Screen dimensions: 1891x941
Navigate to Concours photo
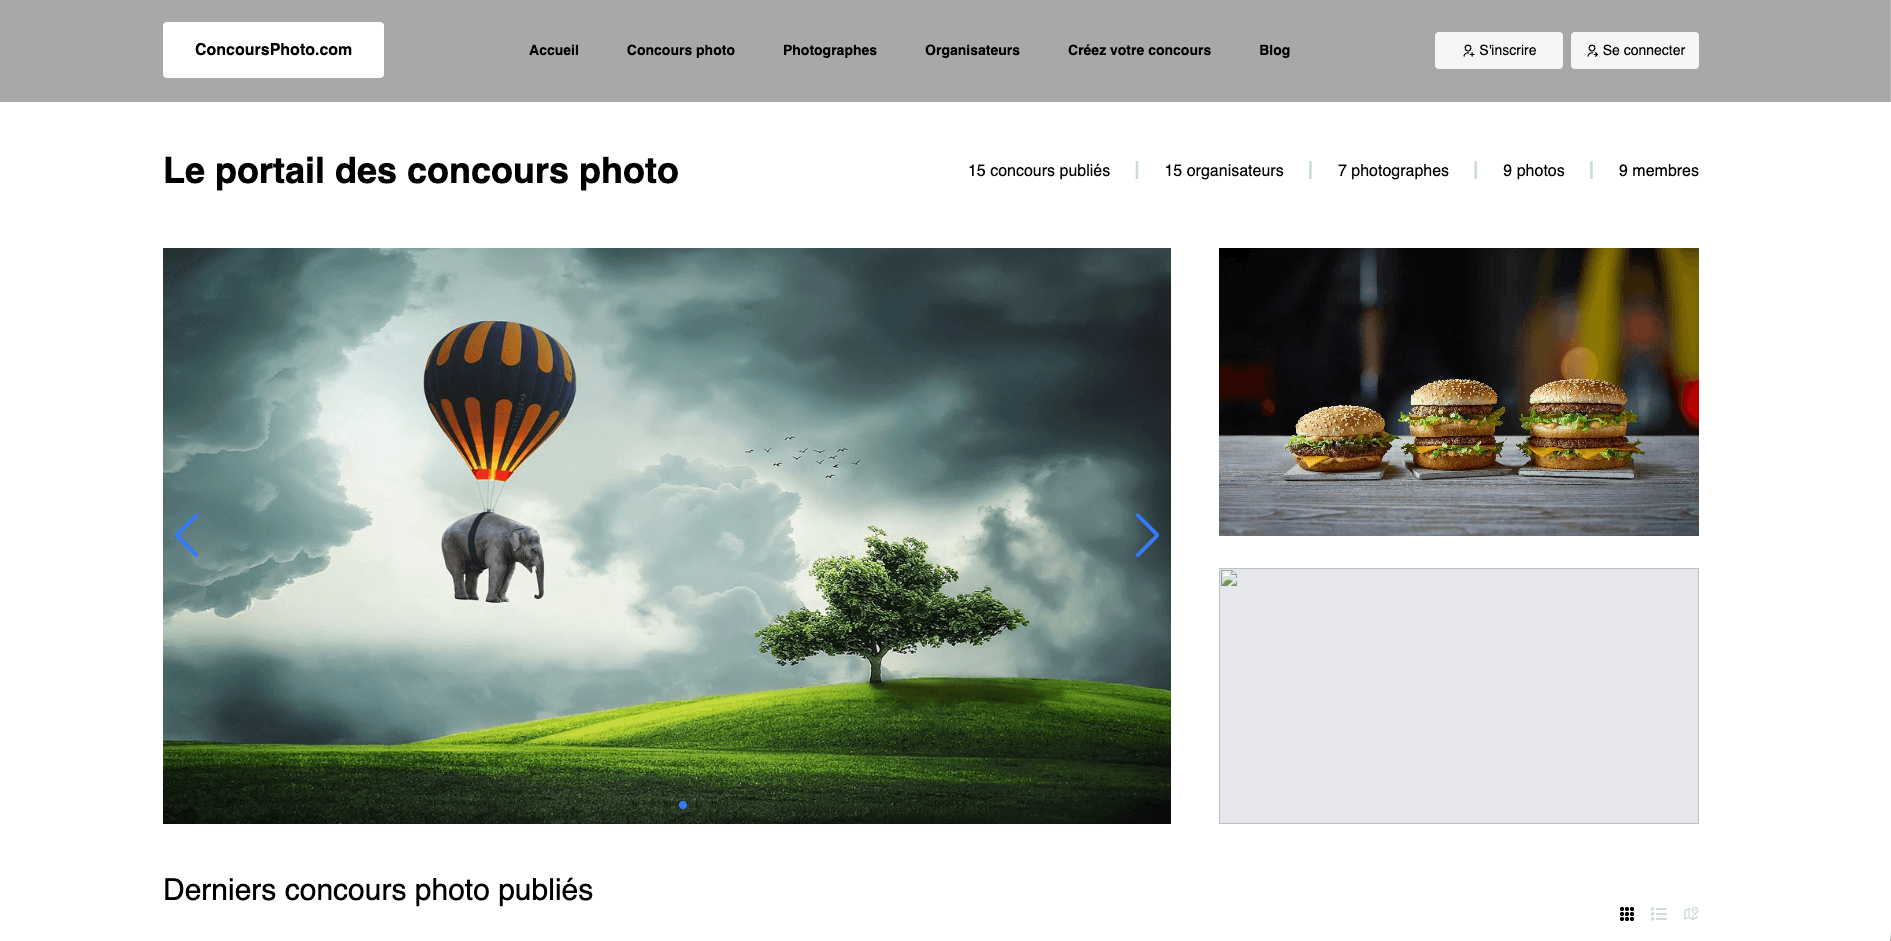coord(681,50)
